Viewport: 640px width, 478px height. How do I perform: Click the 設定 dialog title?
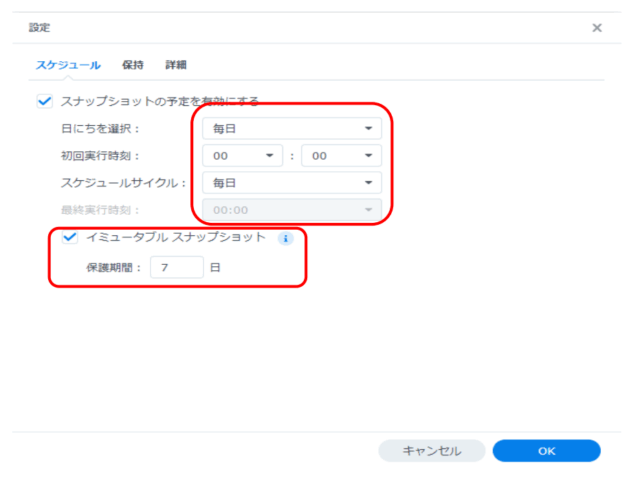[x=39, y=28]
